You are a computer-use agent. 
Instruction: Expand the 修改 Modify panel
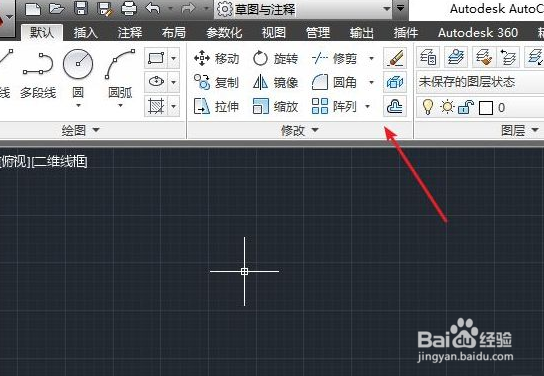coord(300,130)
